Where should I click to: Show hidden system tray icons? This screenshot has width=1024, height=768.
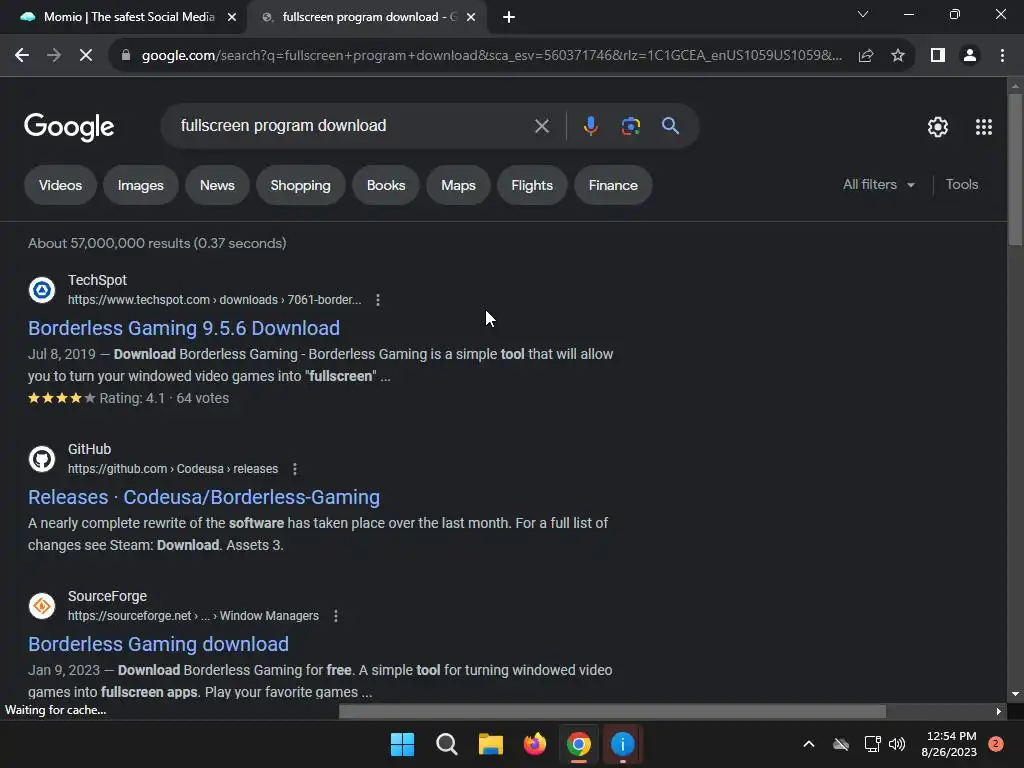pyautogui.click(x=808, y=744)
